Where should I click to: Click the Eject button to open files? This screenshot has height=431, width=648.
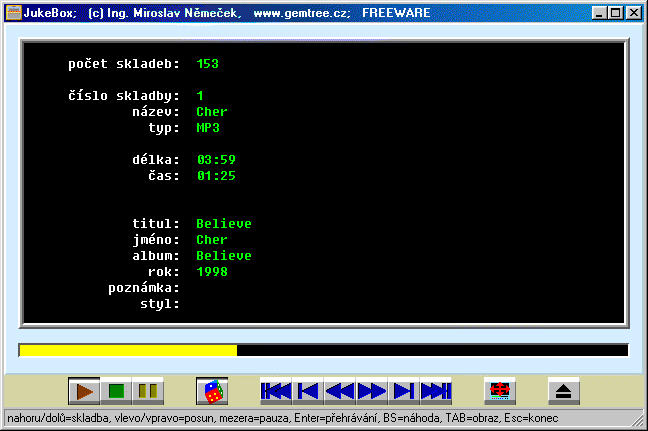tap(564, 391)
